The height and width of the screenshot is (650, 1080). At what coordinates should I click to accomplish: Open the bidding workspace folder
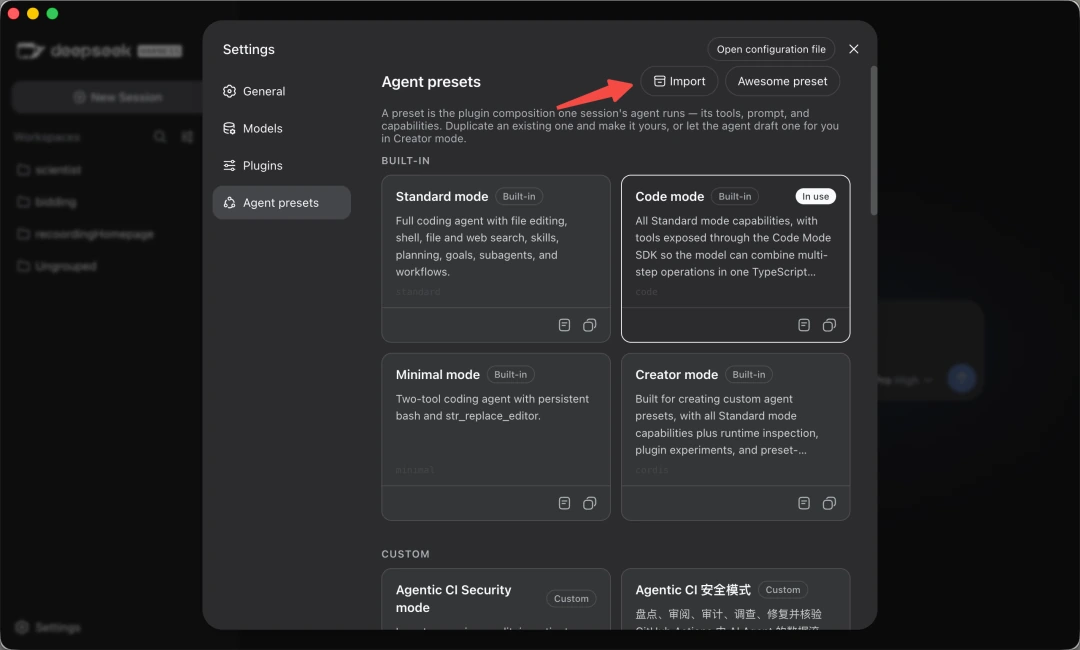(x=47, y=202)
